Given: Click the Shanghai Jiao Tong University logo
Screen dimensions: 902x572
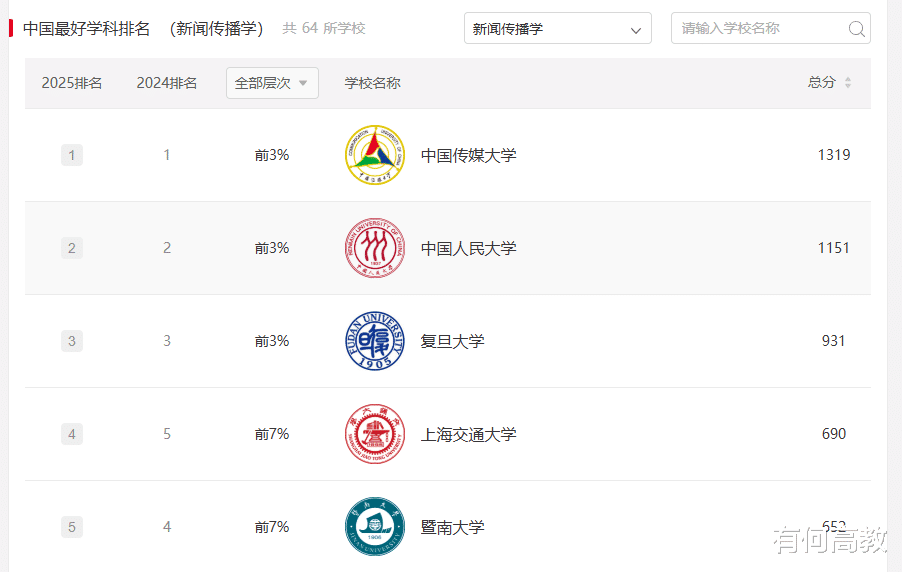Looking at the screenshot, I should click(x=374, y=434).
